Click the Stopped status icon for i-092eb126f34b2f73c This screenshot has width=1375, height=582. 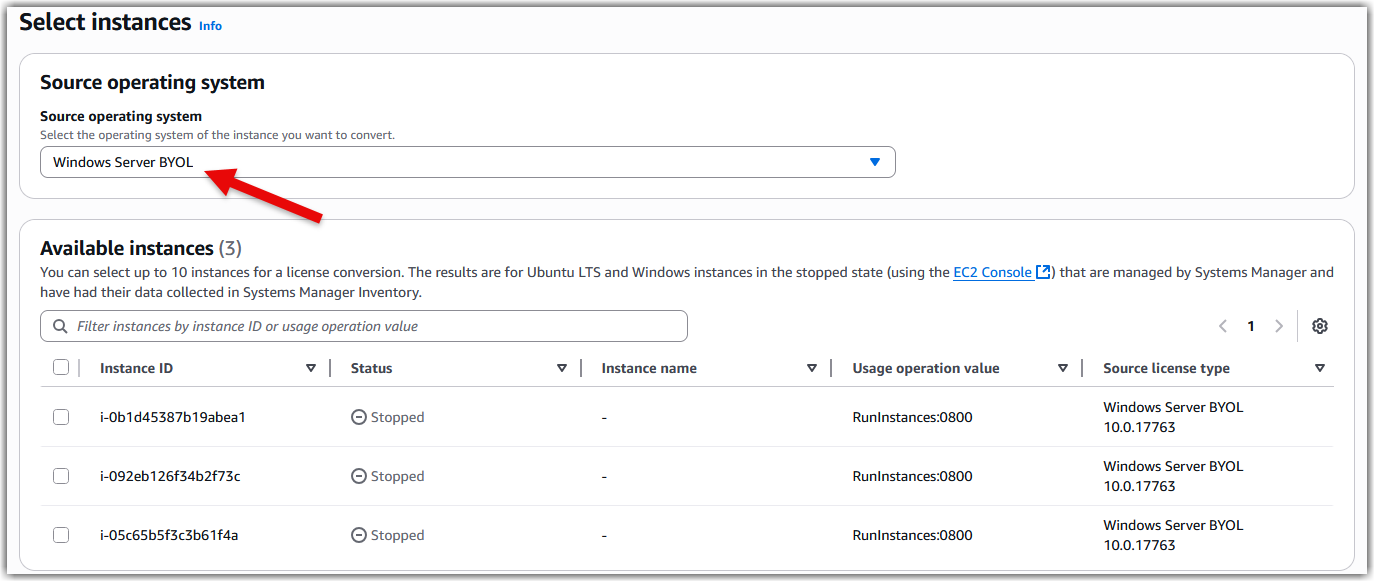click(x=358, y=476)
